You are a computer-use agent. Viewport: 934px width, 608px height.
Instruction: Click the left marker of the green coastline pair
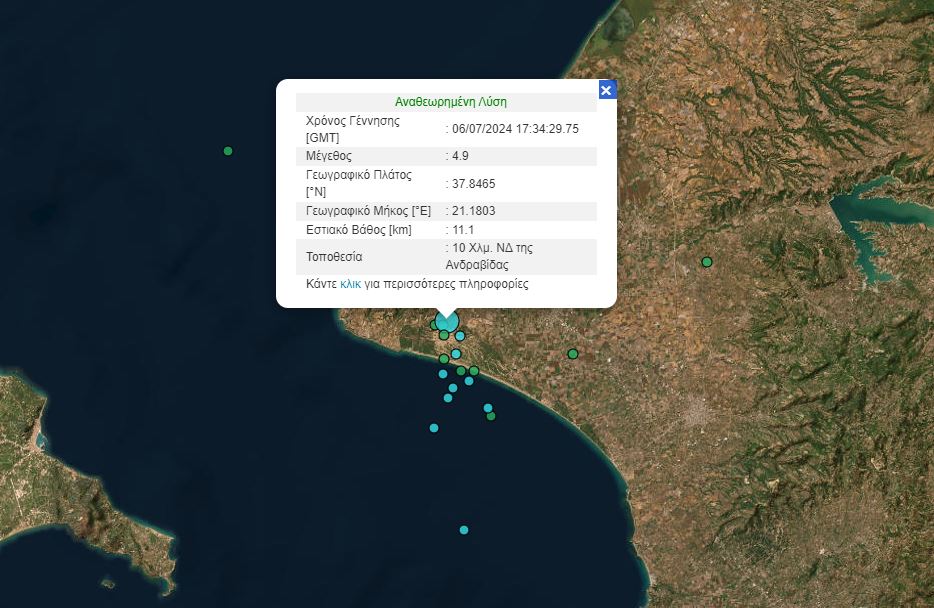461,371
